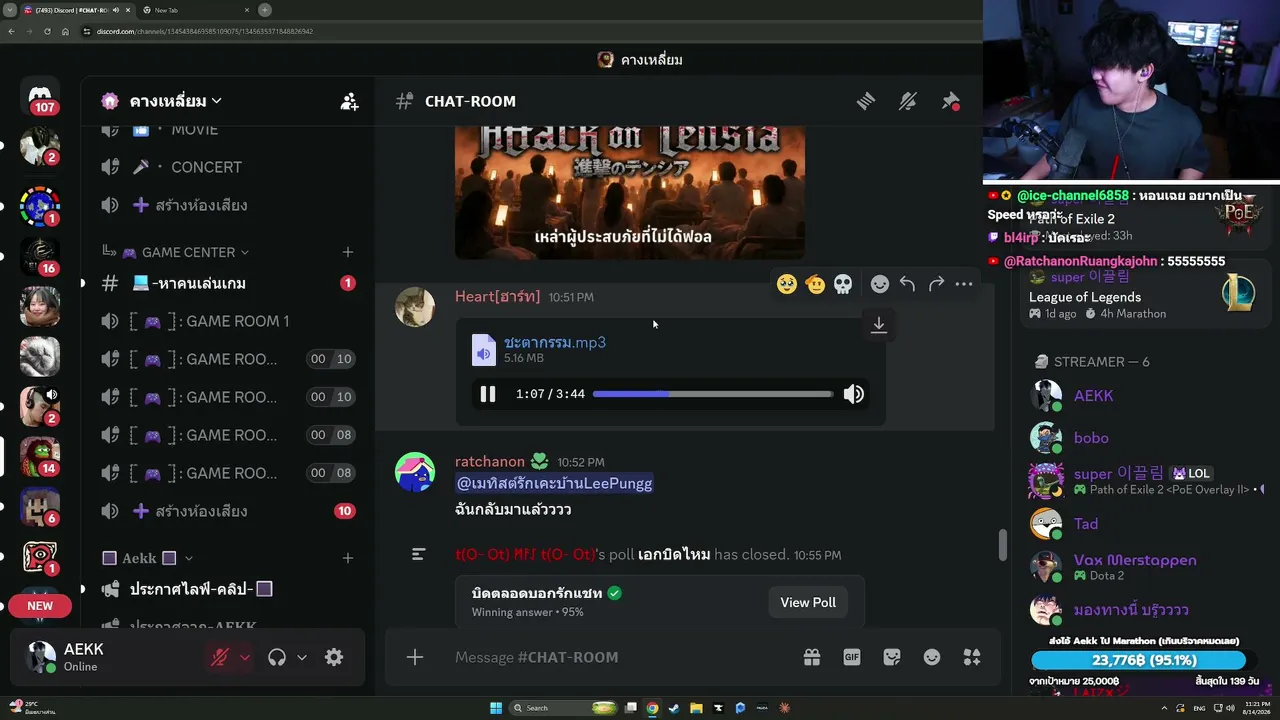Open the attachment plus button in message box
1280x720 pixels.
coord(415,657)
